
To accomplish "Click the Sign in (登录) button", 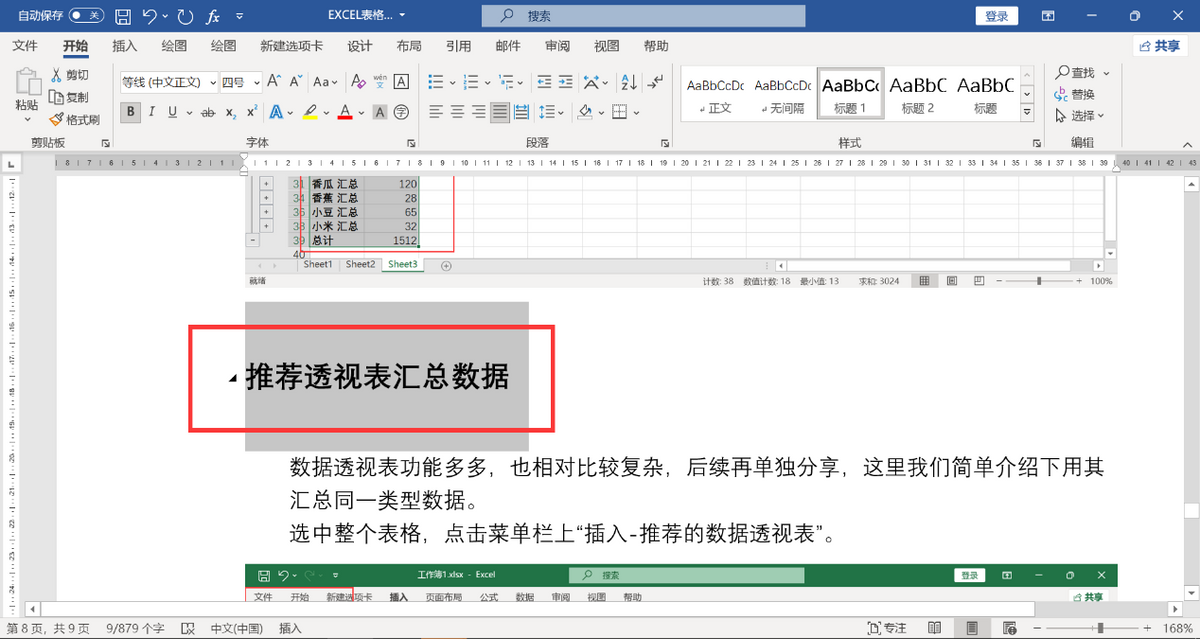I will (x=996, y=16).
